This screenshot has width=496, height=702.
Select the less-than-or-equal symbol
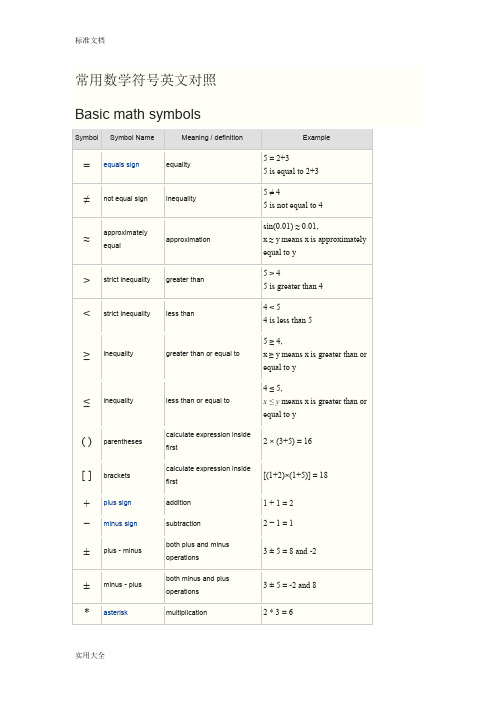click(87, 402)
